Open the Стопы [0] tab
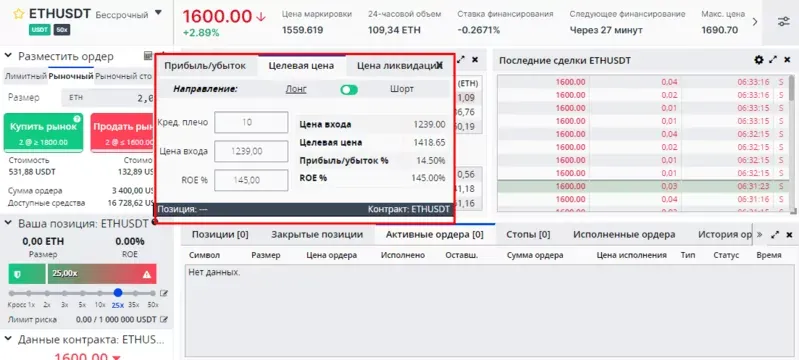The width and height of the screenshot is (799, 360). point(528,235)
